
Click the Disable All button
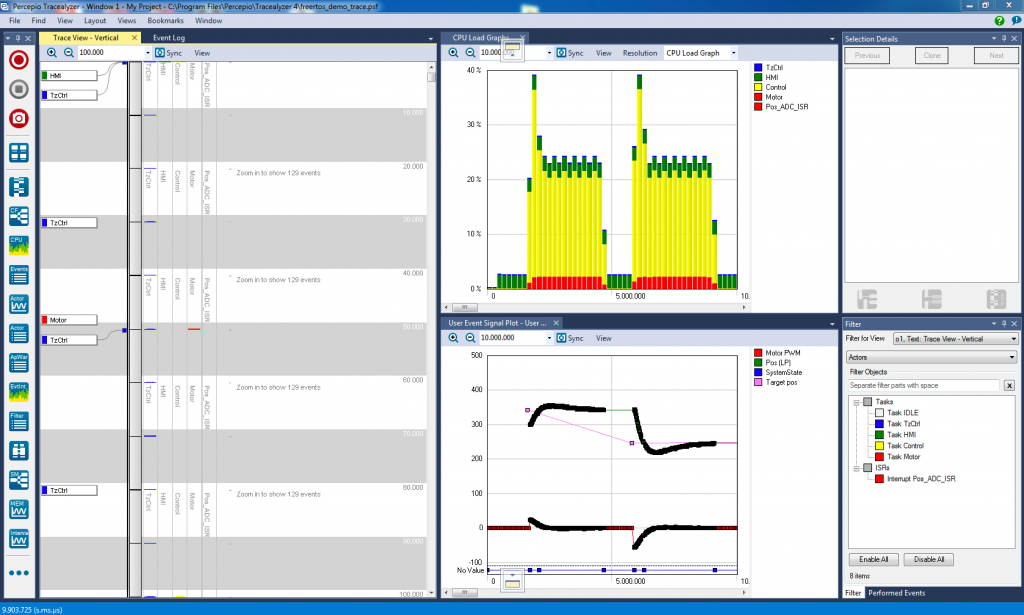930,559
